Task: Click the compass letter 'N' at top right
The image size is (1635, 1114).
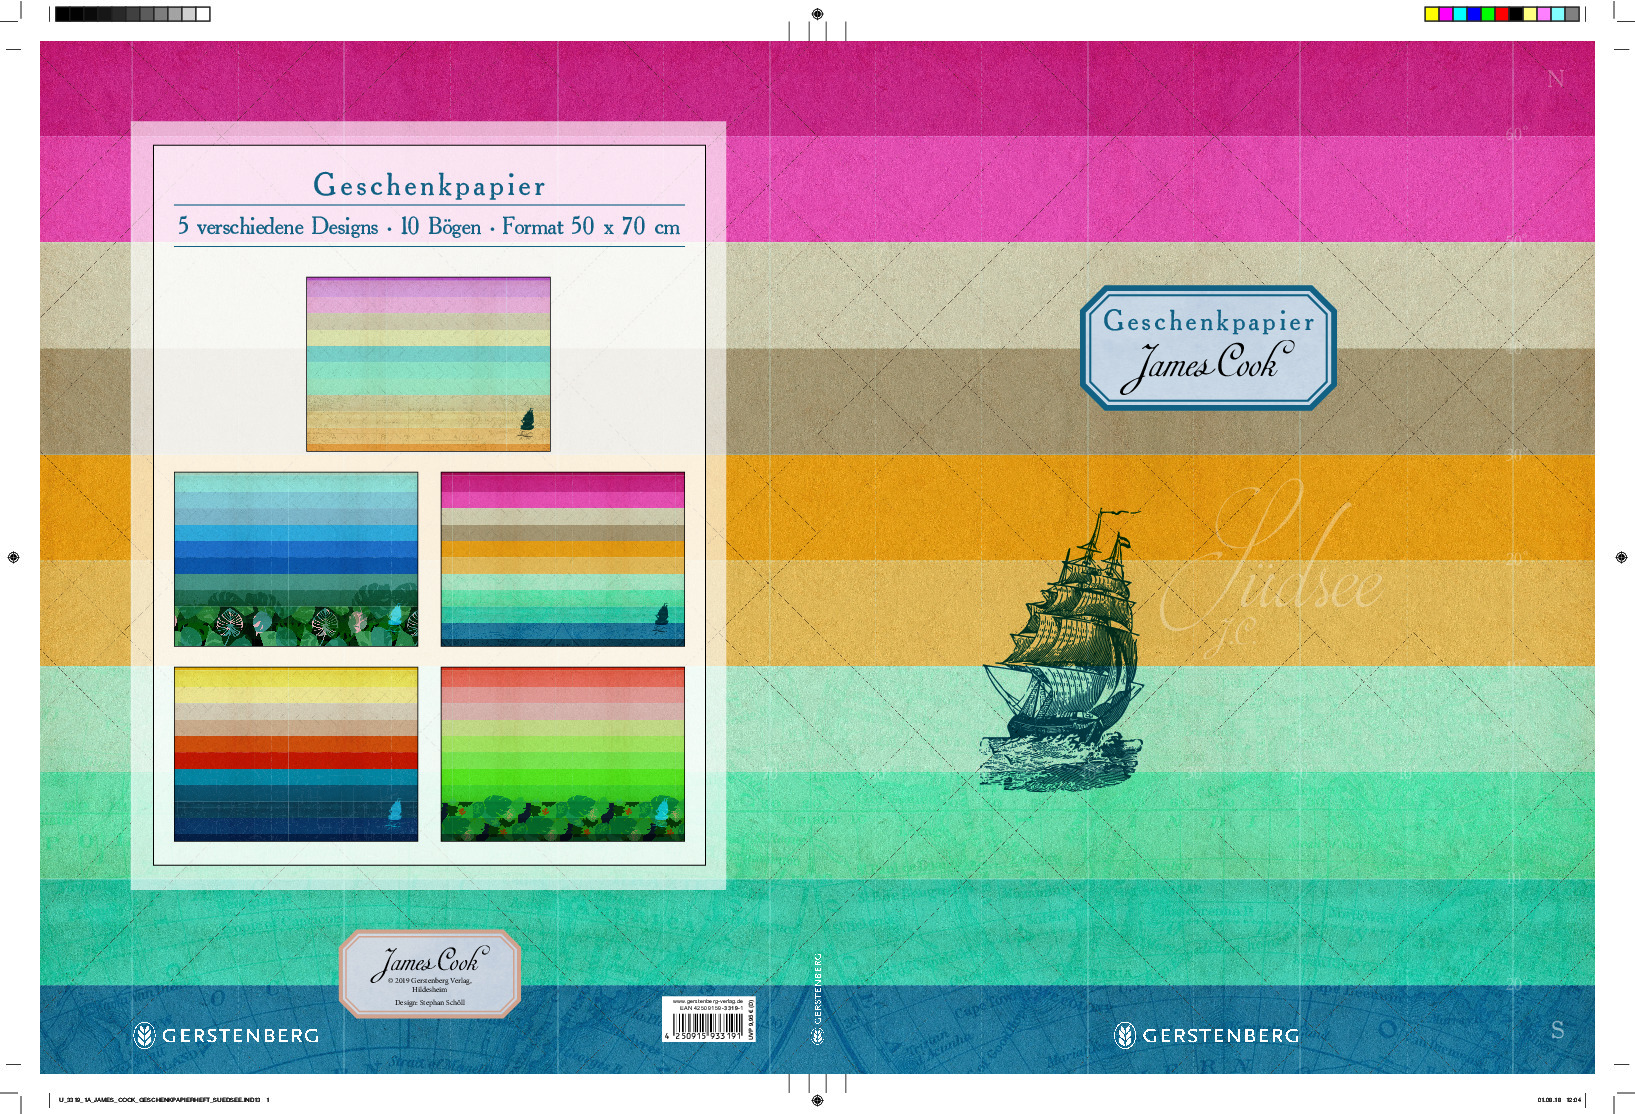Action: pyautogui.click(x=1556, y=79)
